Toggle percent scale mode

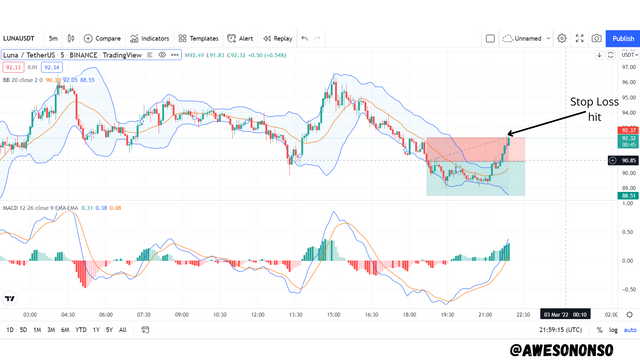tap(599, 330)
